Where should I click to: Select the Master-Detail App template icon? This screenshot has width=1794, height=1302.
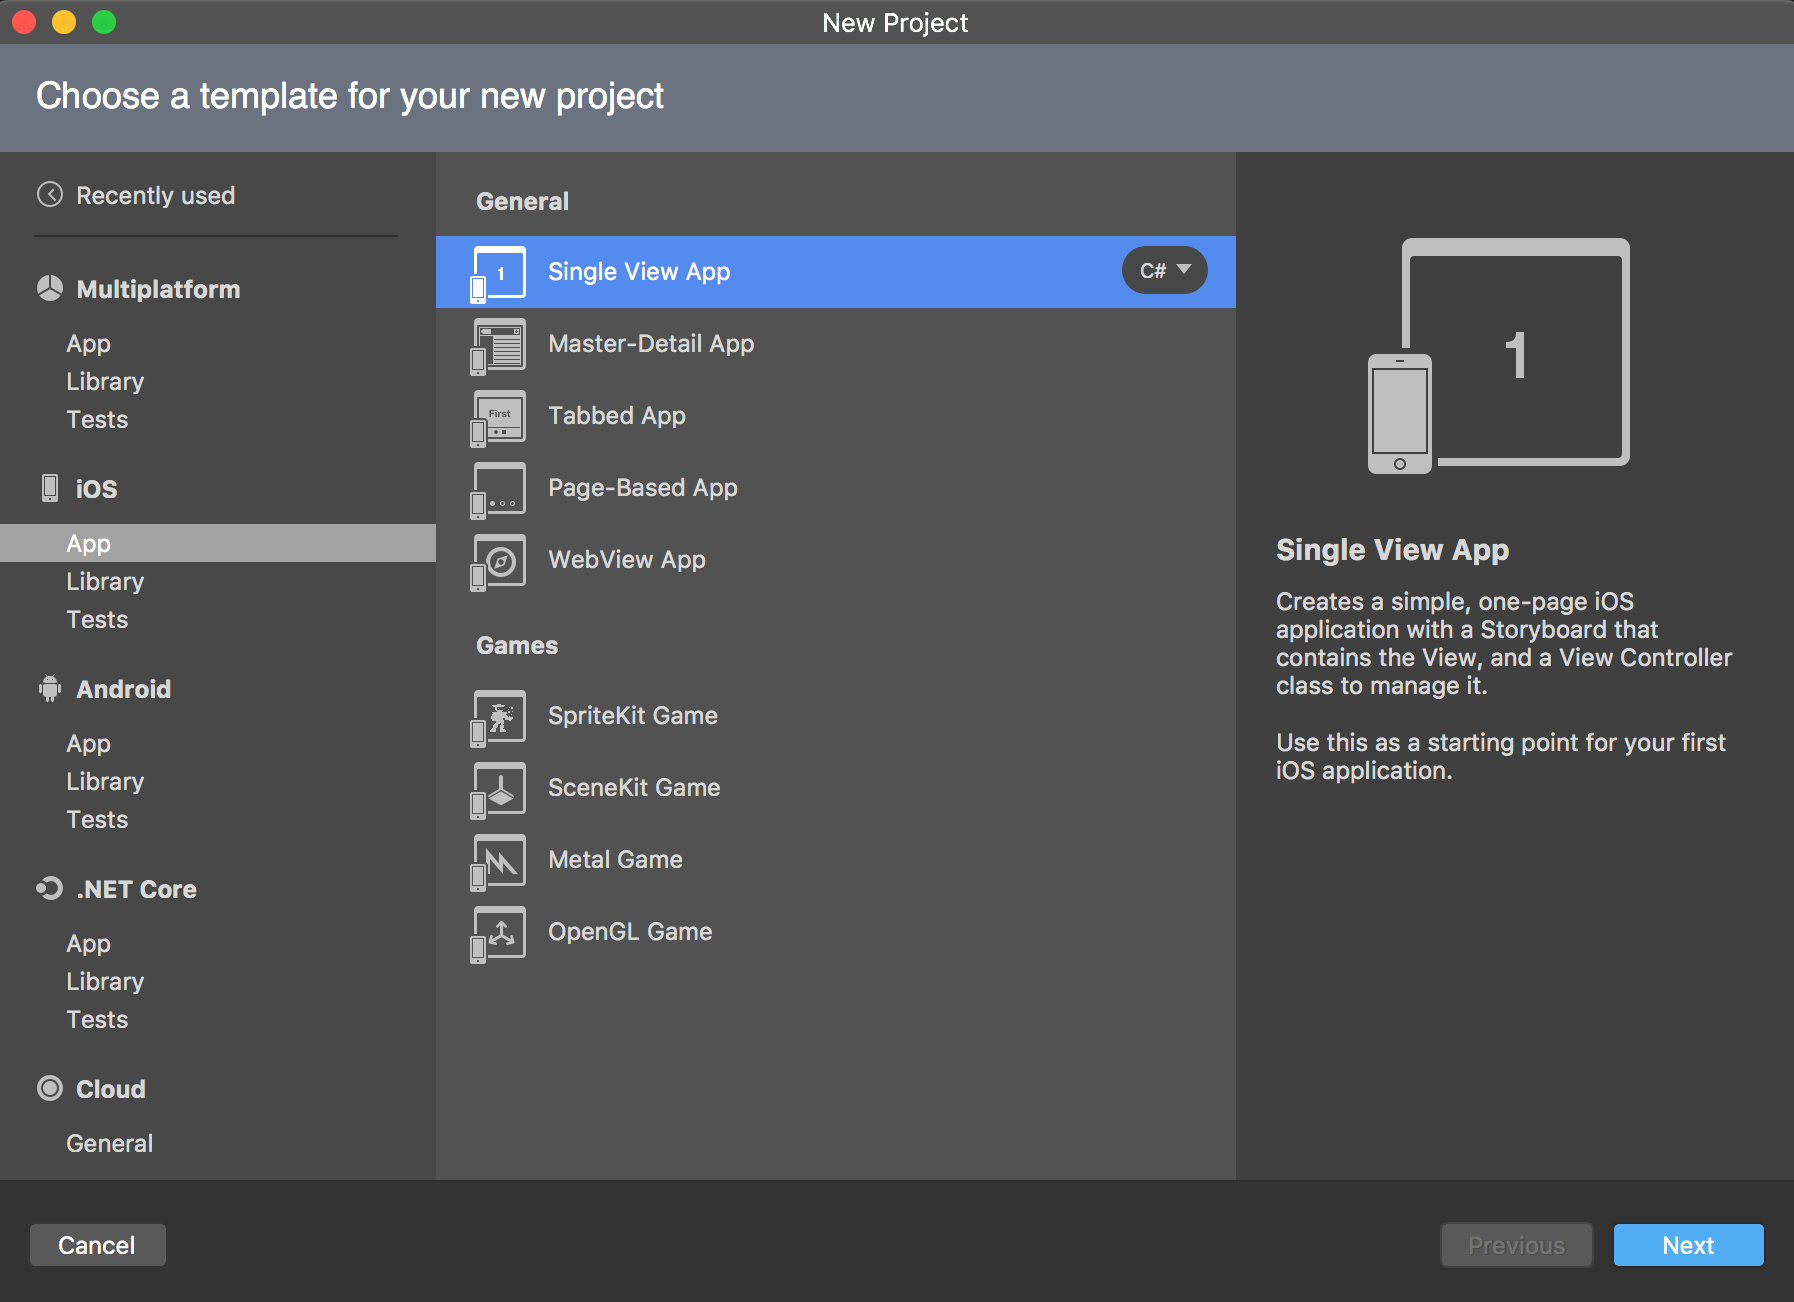coord(498,345)
